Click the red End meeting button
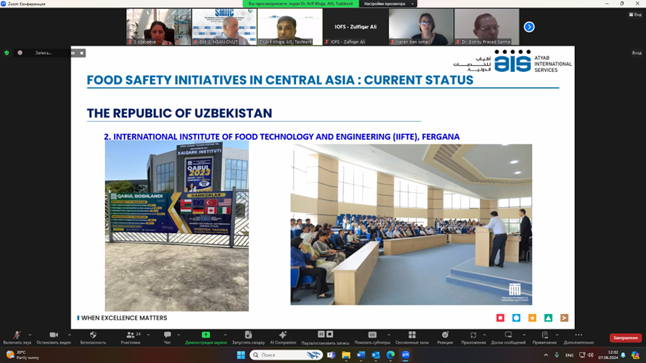The image size is (646, 363). coord(625,338)
